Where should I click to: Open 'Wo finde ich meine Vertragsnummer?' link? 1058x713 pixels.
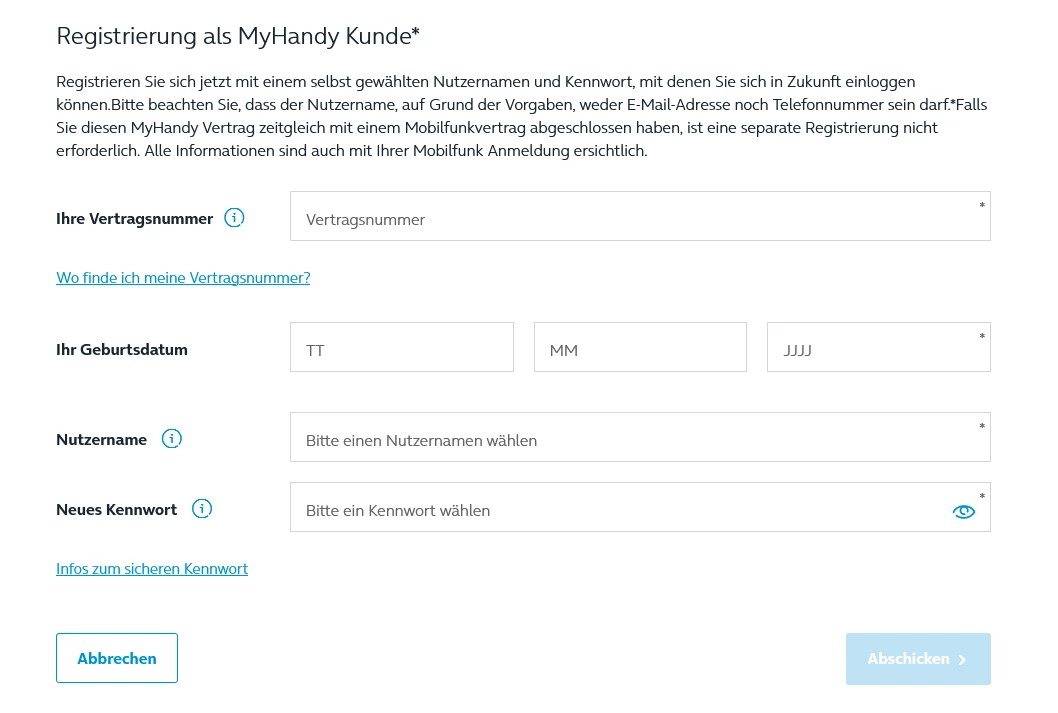(183, 278)
